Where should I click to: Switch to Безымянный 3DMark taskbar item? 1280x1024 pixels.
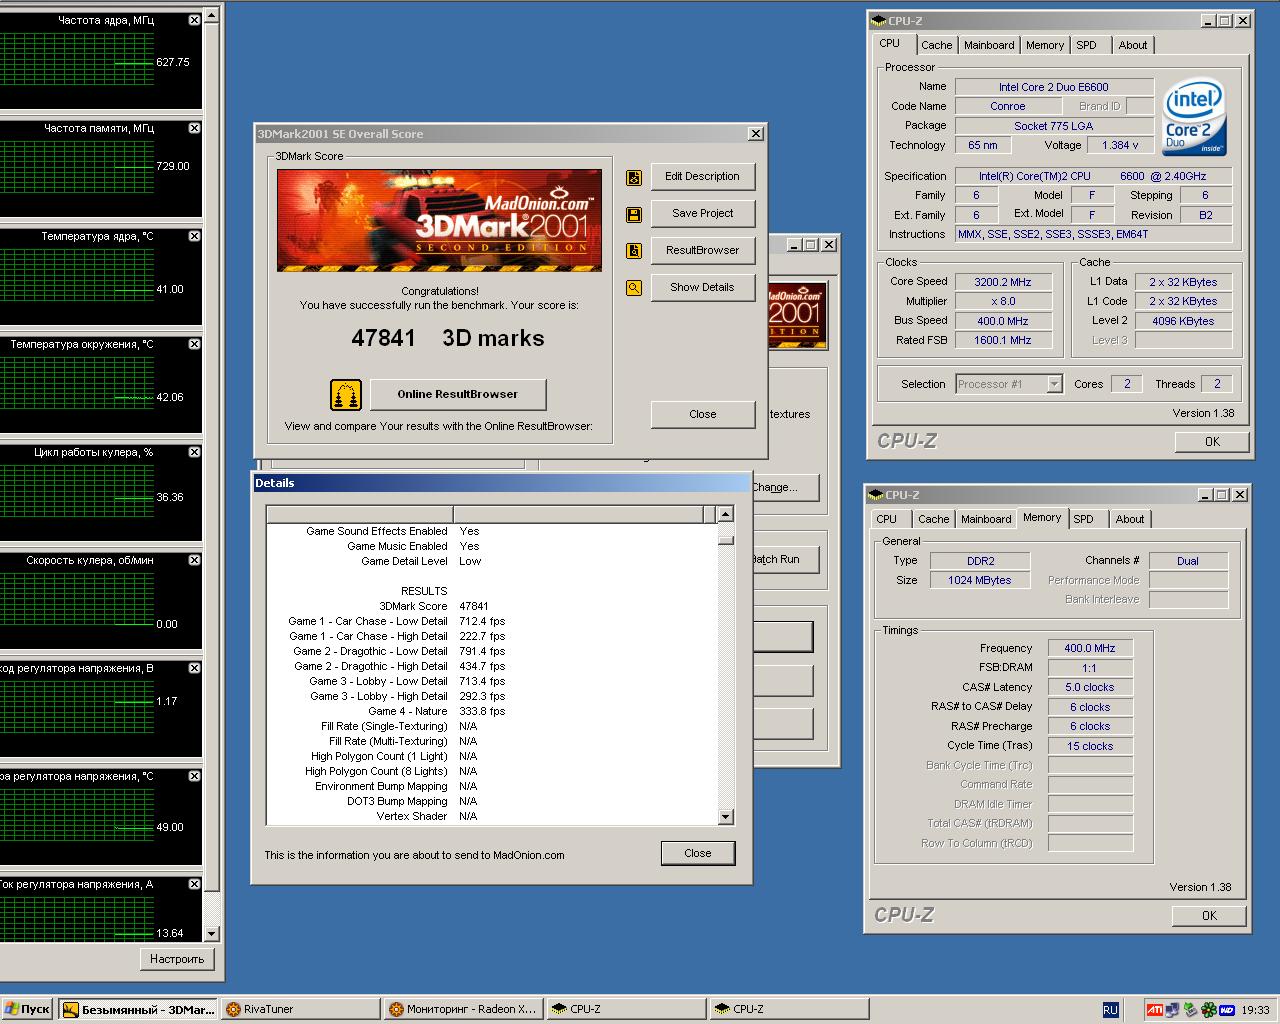[x=138, y=1010]
